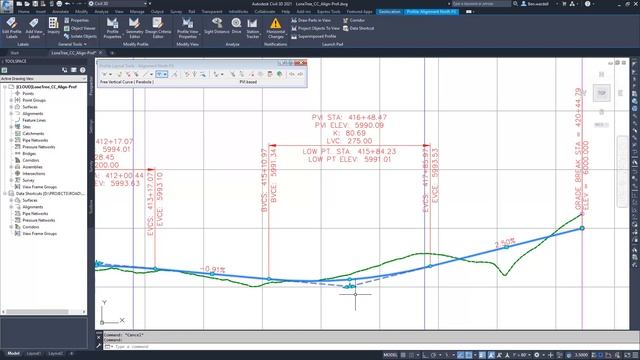Screen dimensions: 640x360
Task: Click Draw Parts in View button
Action: (x=311, y=20)
